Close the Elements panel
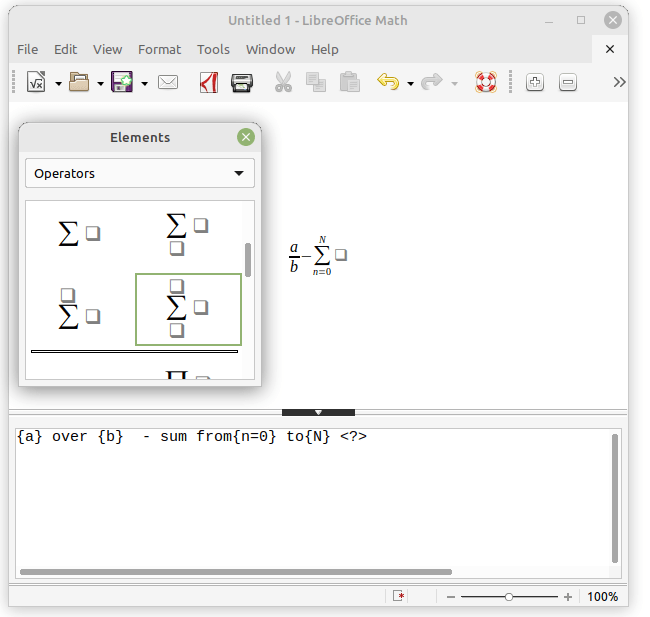This screenshot has height=617, width=650. click(246, 137)
